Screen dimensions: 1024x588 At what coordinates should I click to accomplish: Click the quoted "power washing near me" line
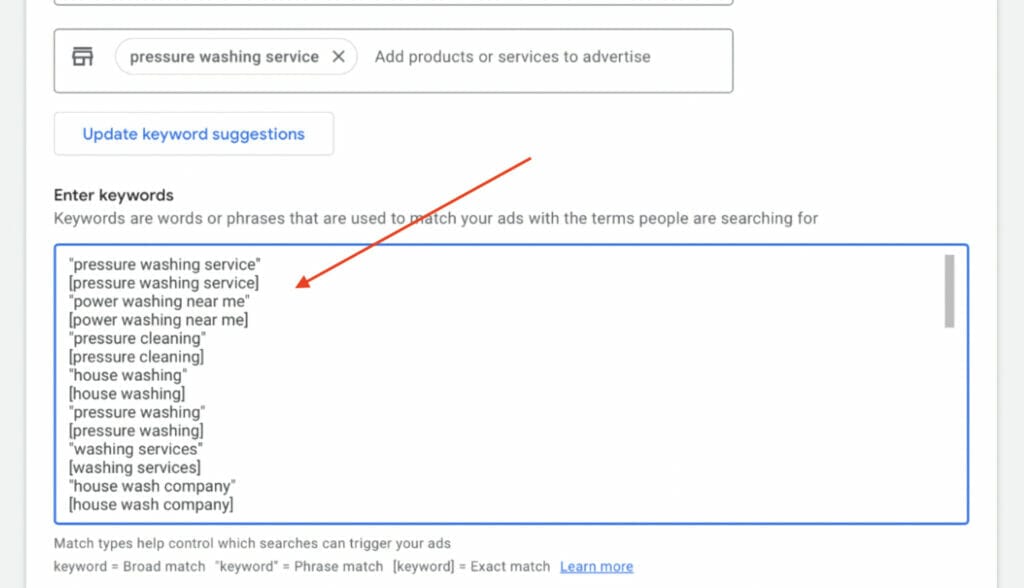pos(159,301)
